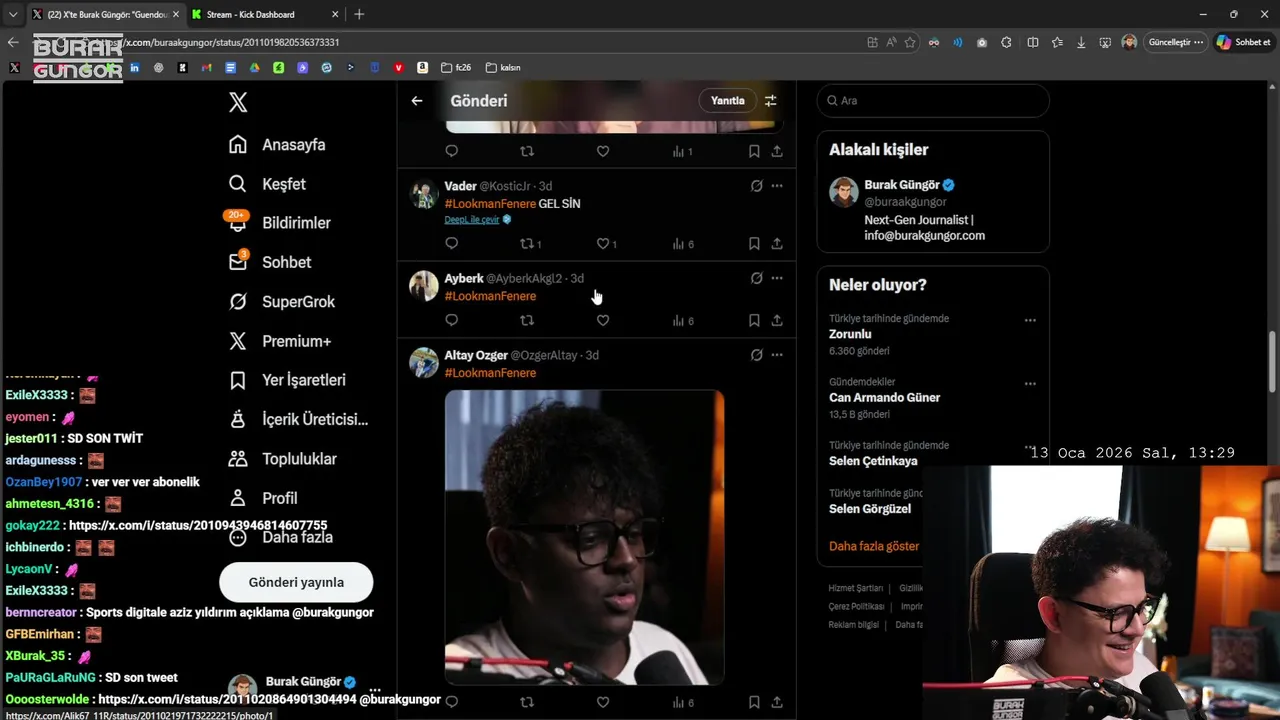Like Ayberk's post
This screenshot has width=1280, height=720.
(x=603, y=321)
